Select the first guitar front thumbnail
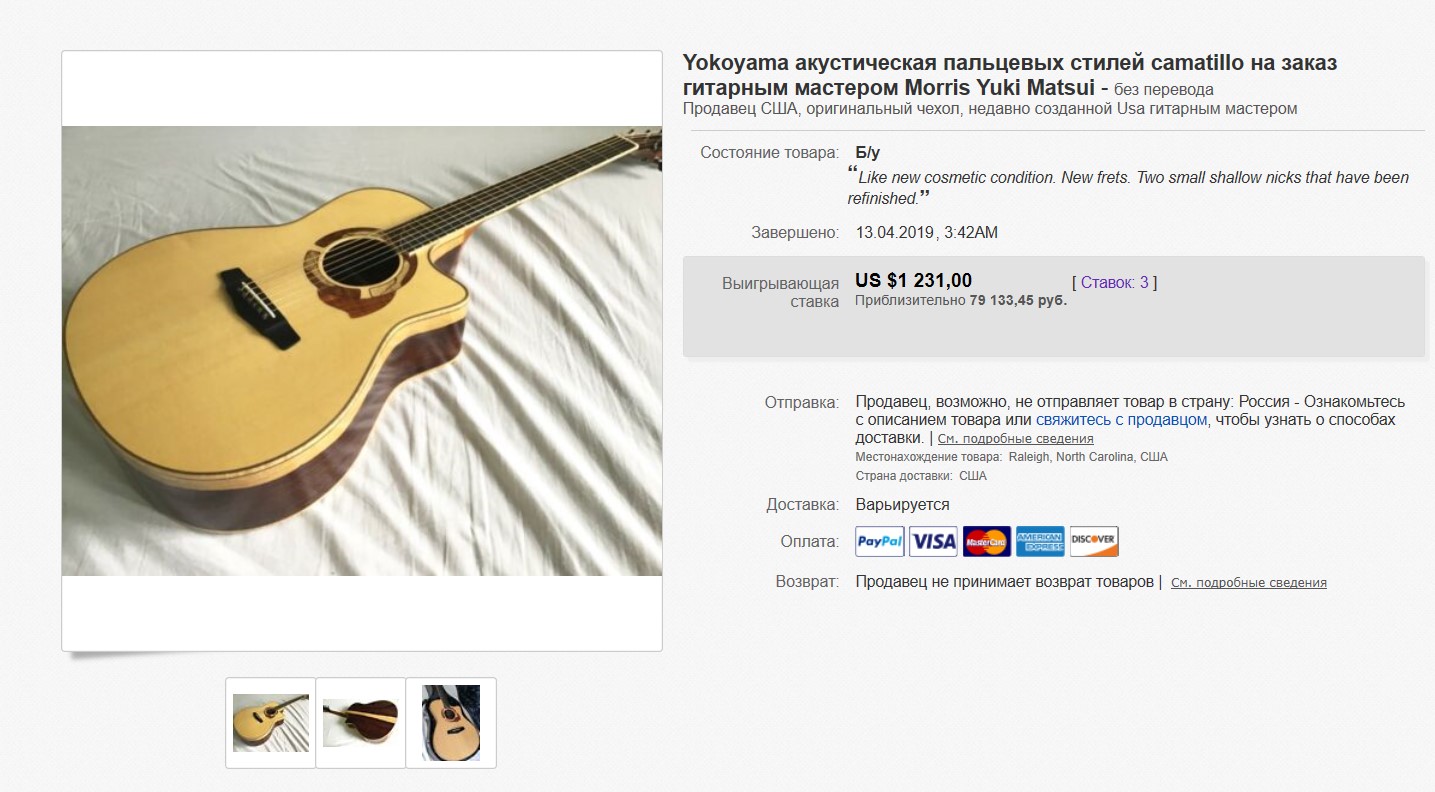Image resolution: width=1435 pixels, height=792 pixels. (x=270, y=722)
